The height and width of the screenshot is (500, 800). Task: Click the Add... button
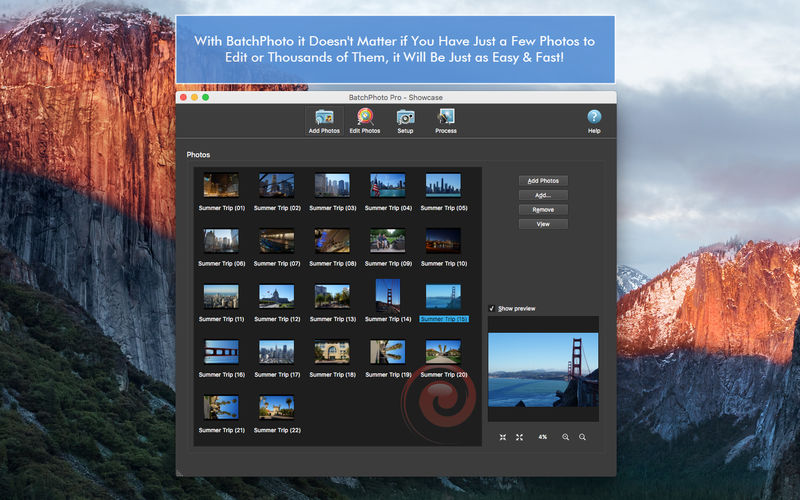tap(543, 195)
